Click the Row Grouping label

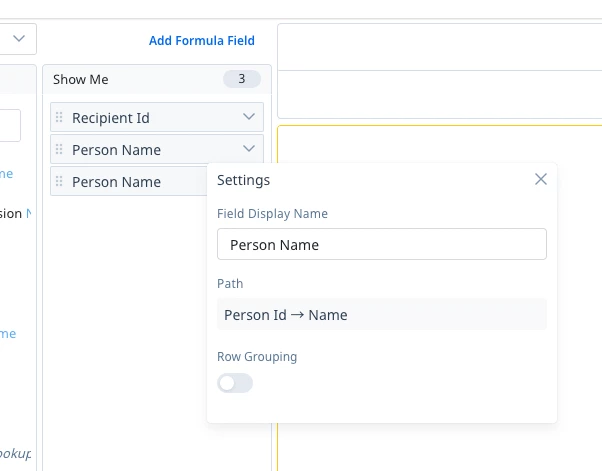click(257, 357)
